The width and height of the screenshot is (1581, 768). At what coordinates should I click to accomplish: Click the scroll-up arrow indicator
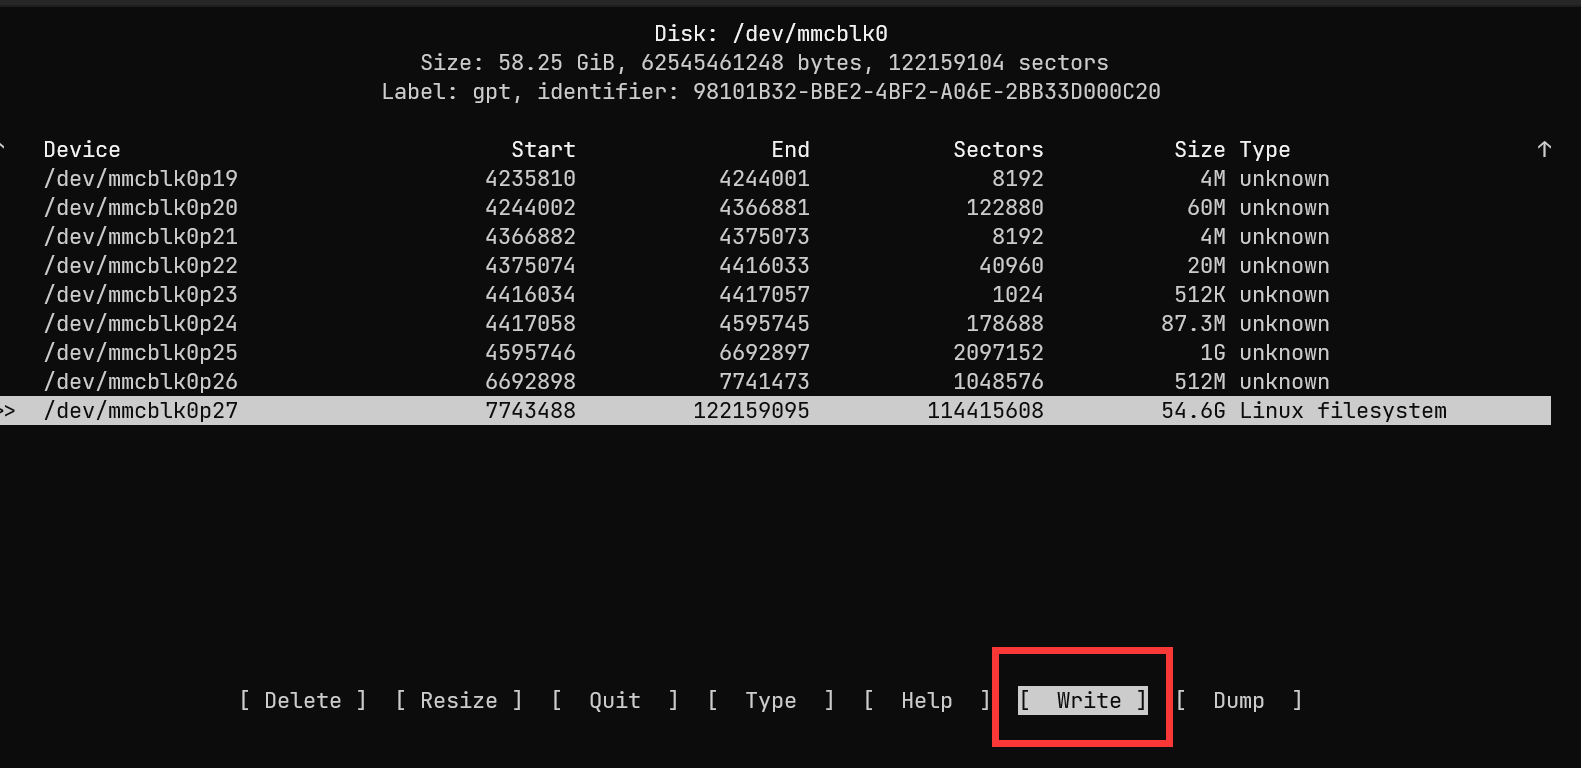[x=1544, y=149]
